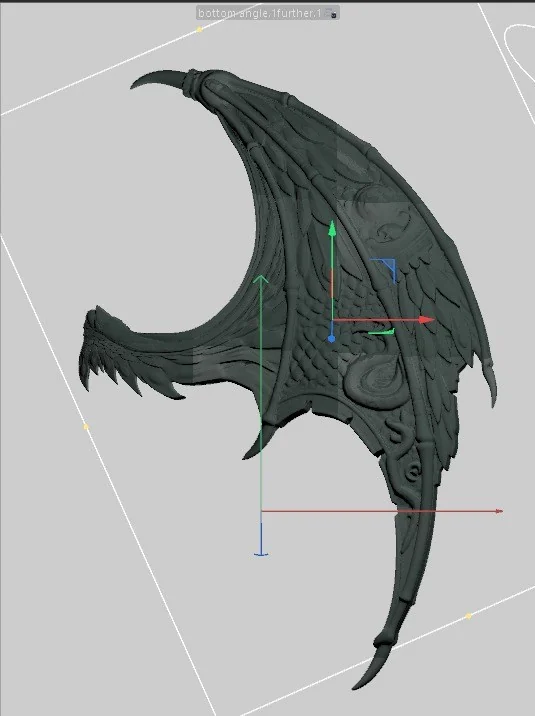Click the blue Z-axis dot of the gizmo
The height and width of the screenshot is (716, 535).
click(x=331, y=339)
